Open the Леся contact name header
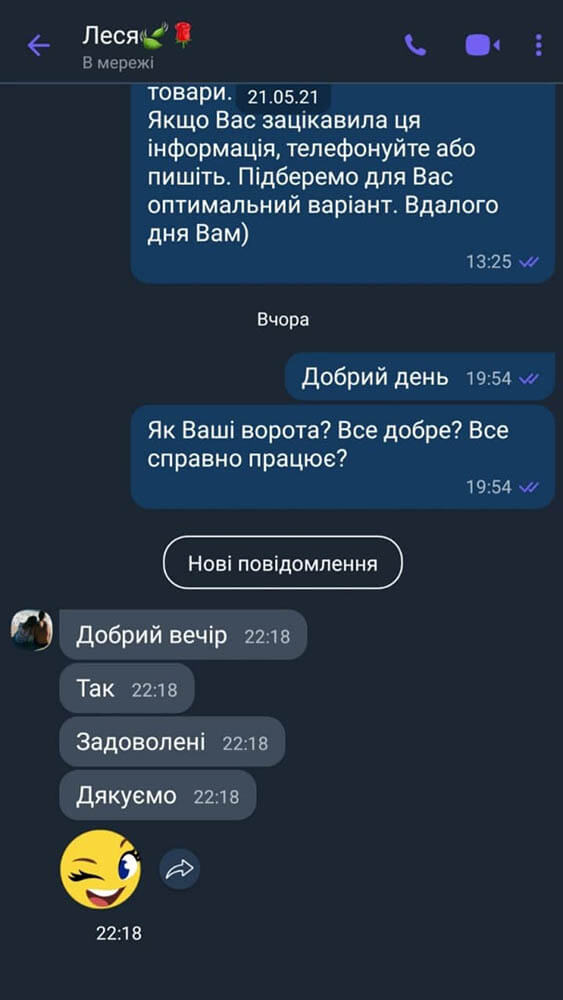Screen dimensions: 563x1000 137,36
